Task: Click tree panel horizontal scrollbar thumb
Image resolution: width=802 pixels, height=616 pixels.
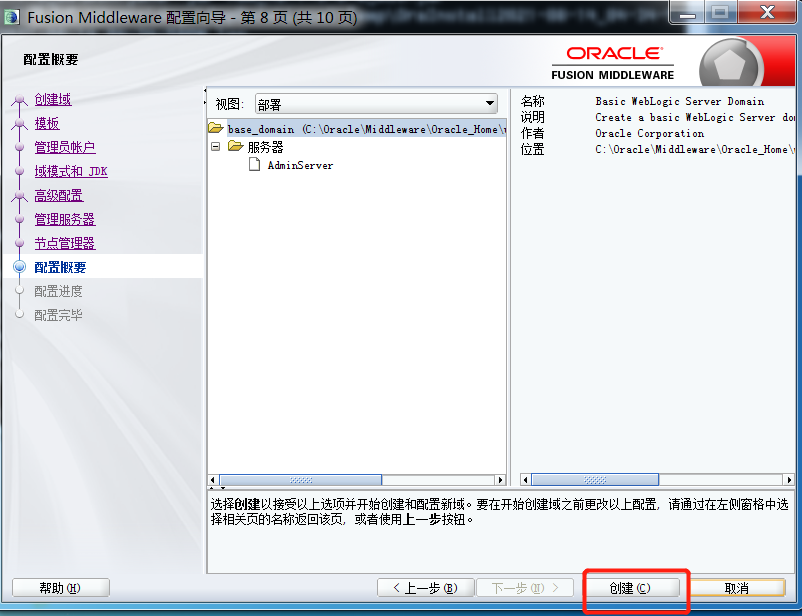Action: (x=301, y=480)
